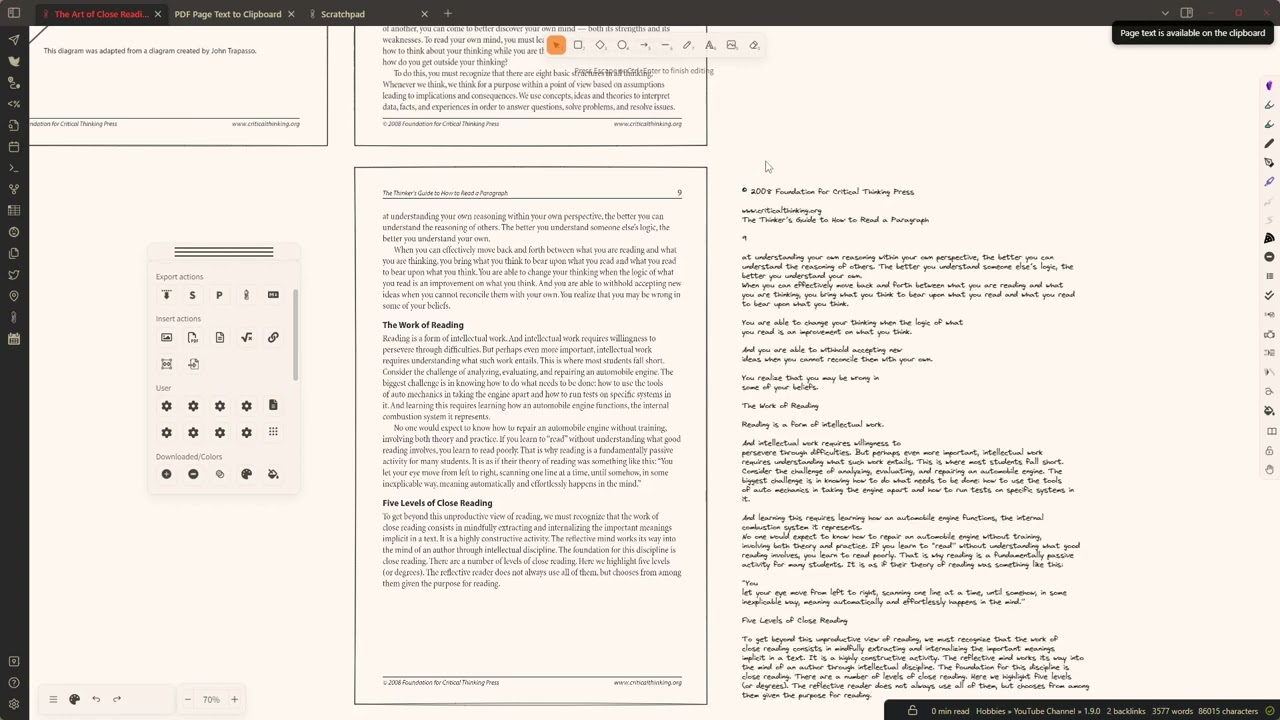Viewport: 1280px width, 720px height.
Task: Select the Ellipse shape tool
Action: click(x=622, y=45)
